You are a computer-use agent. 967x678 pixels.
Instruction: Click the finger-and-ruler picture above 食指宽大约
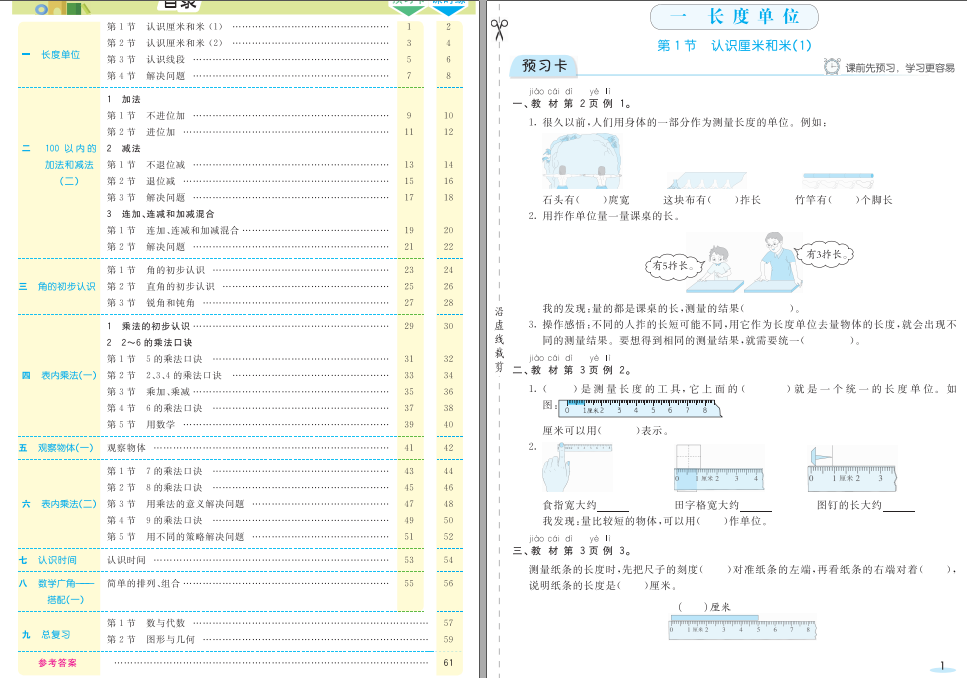[577, 467]
